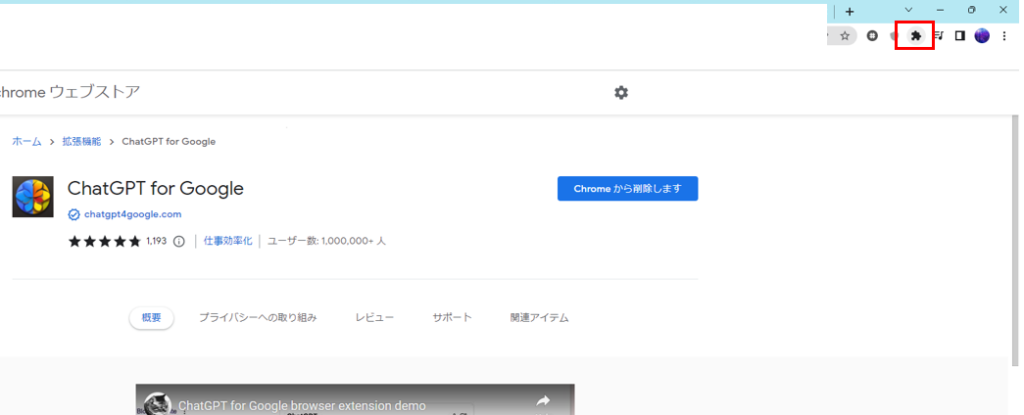Open Chrome's three-dot menu

[1004, 36]
